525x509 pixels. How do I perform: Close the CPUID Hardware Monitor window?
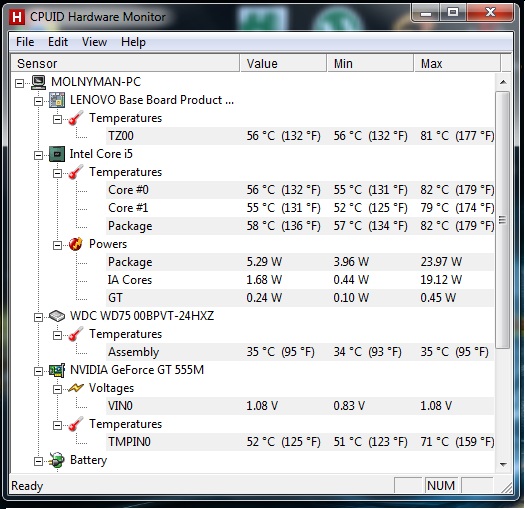pos(490,13)
